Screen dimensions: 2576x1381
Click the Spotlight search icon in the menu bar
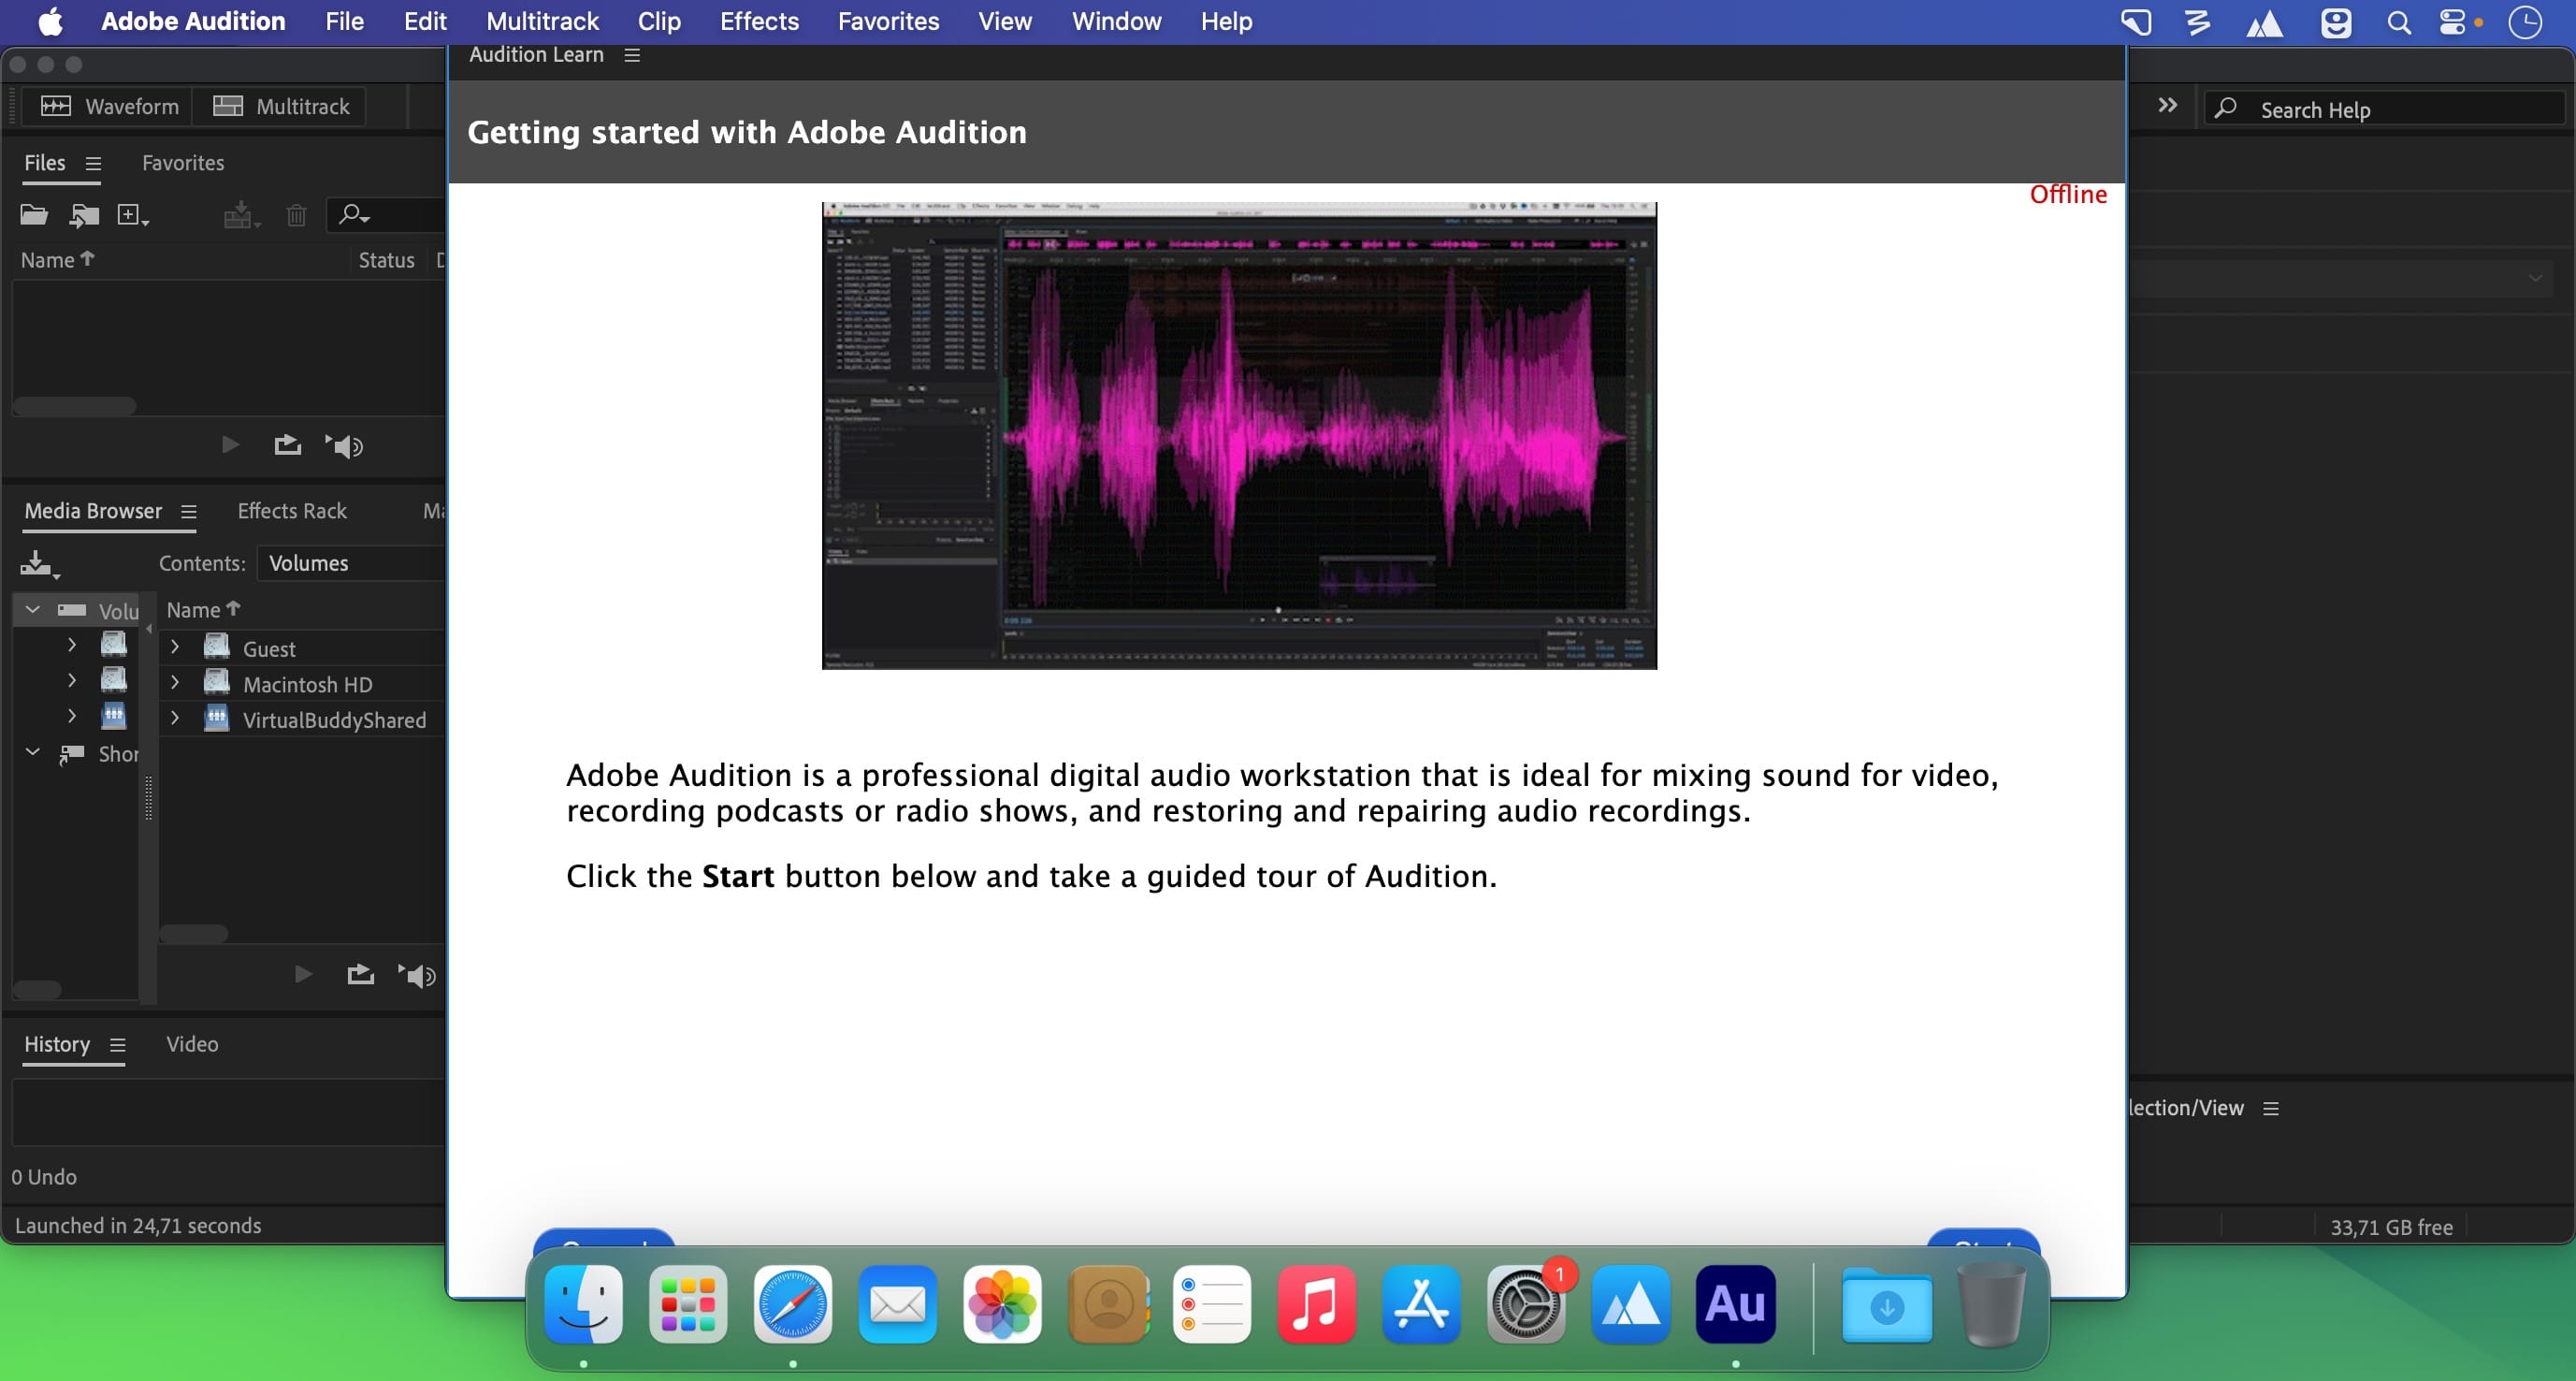coord(2399,22)
